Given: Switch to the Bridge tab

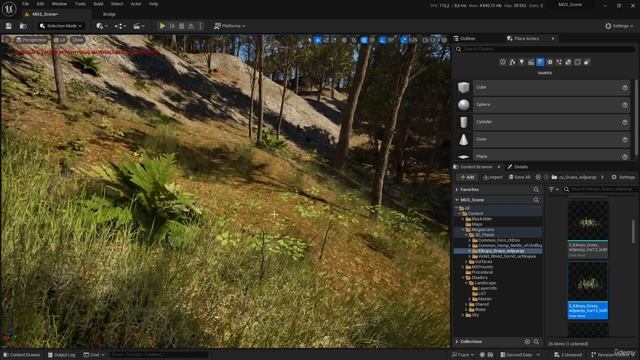Looking at the screenshot, I should pos(109,14).
